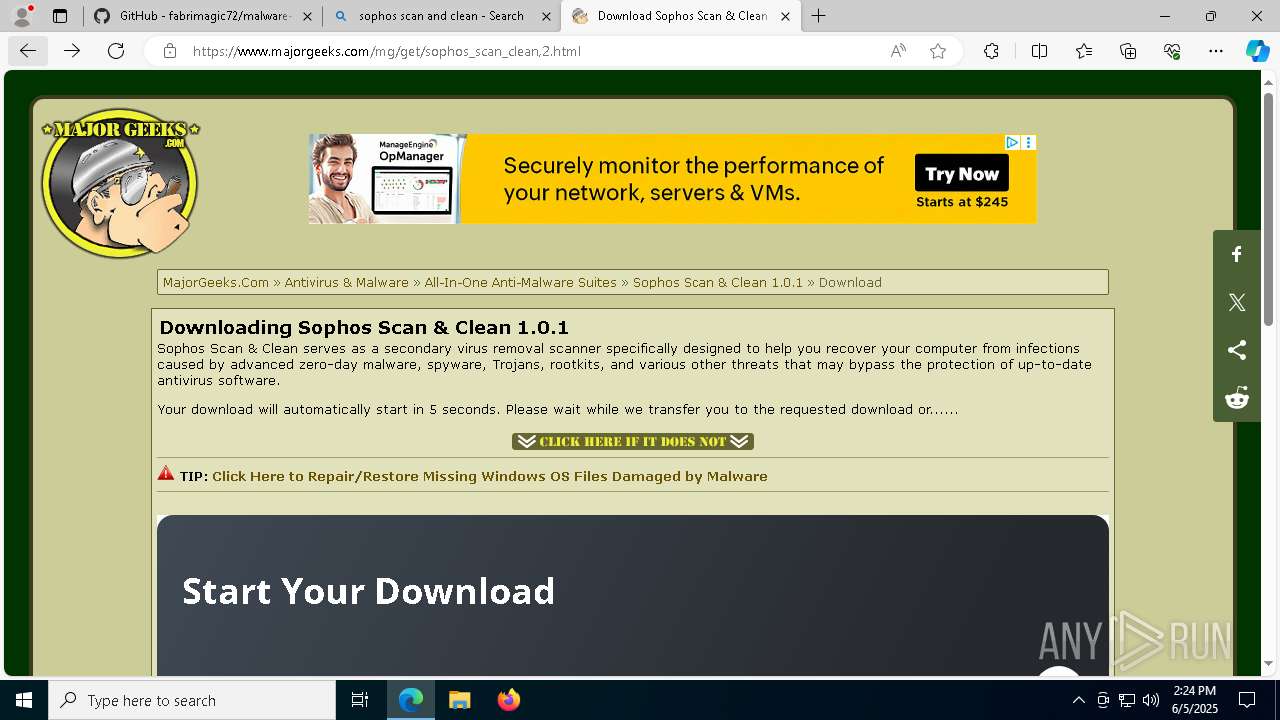Click the MajorGeeks logo
This screenshot has height=720, width=1280.
(120, 183)
